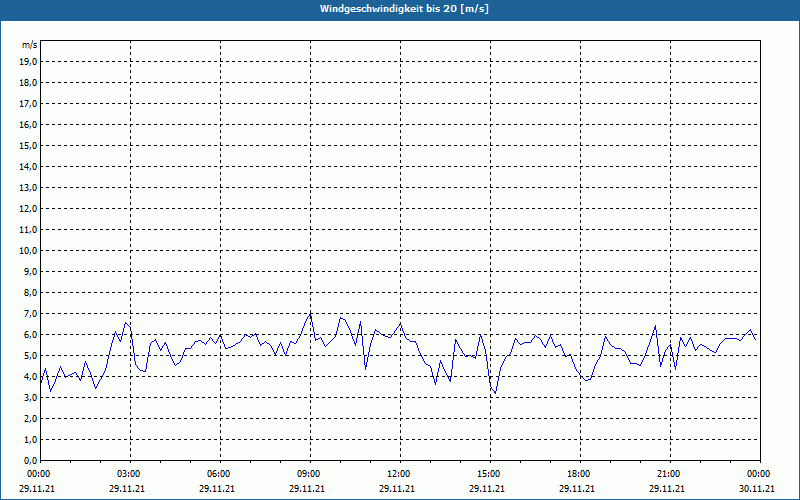Click the "m/s" unit label on the y-axis

coord(29,45)
